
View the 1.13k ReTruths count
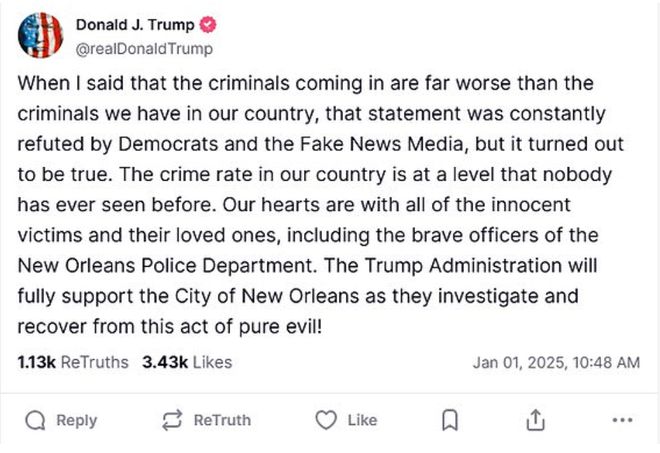73,362
